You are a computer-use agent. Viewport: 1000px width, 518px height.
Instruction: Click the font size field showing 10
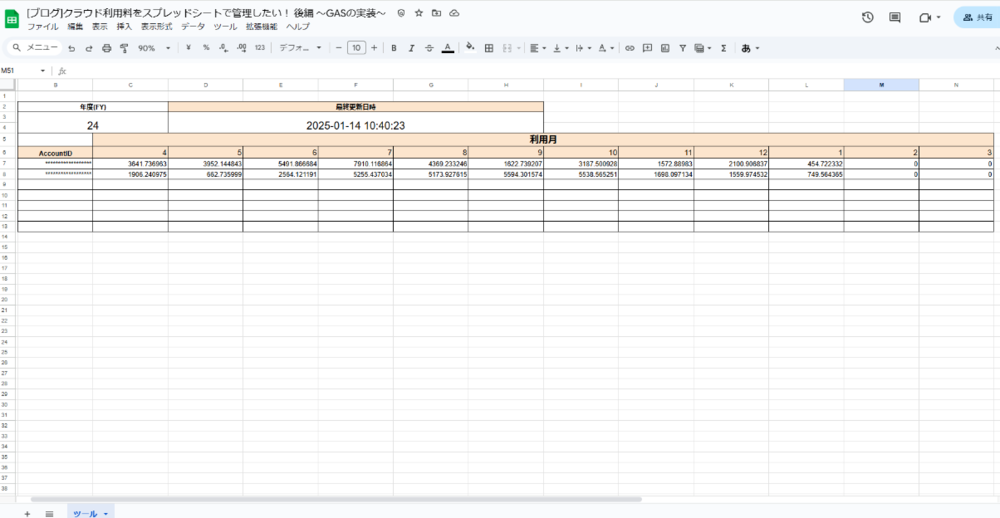(x=357, y=48)
